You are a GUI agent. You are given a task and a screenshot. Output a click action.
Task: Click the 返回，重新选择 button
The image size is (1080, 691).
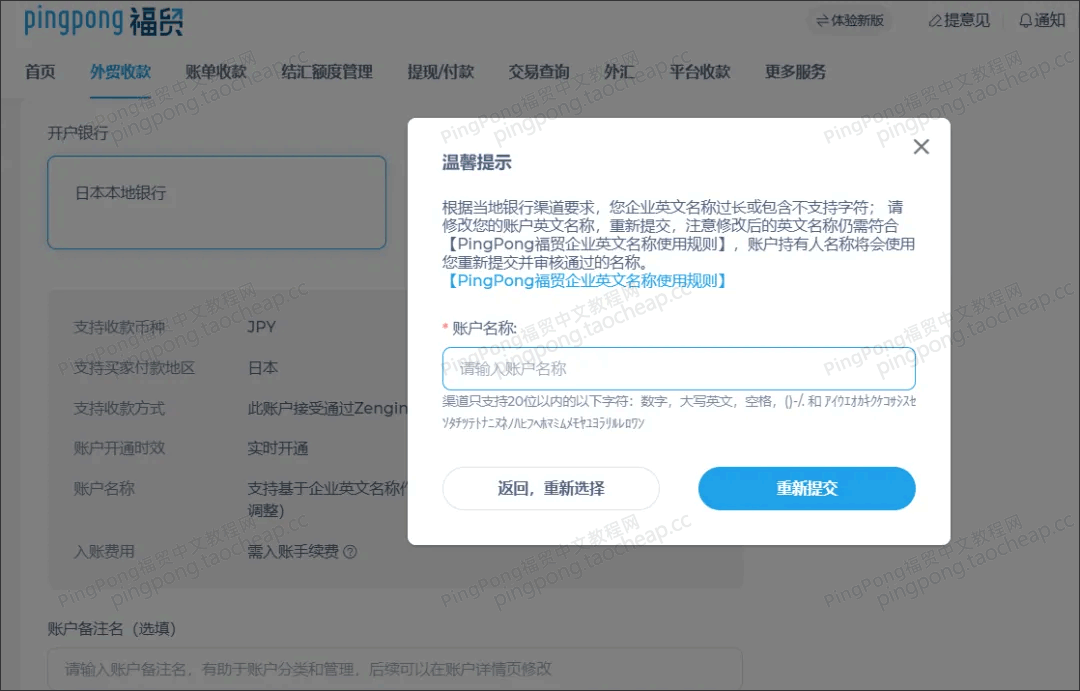tap(551, 488)
